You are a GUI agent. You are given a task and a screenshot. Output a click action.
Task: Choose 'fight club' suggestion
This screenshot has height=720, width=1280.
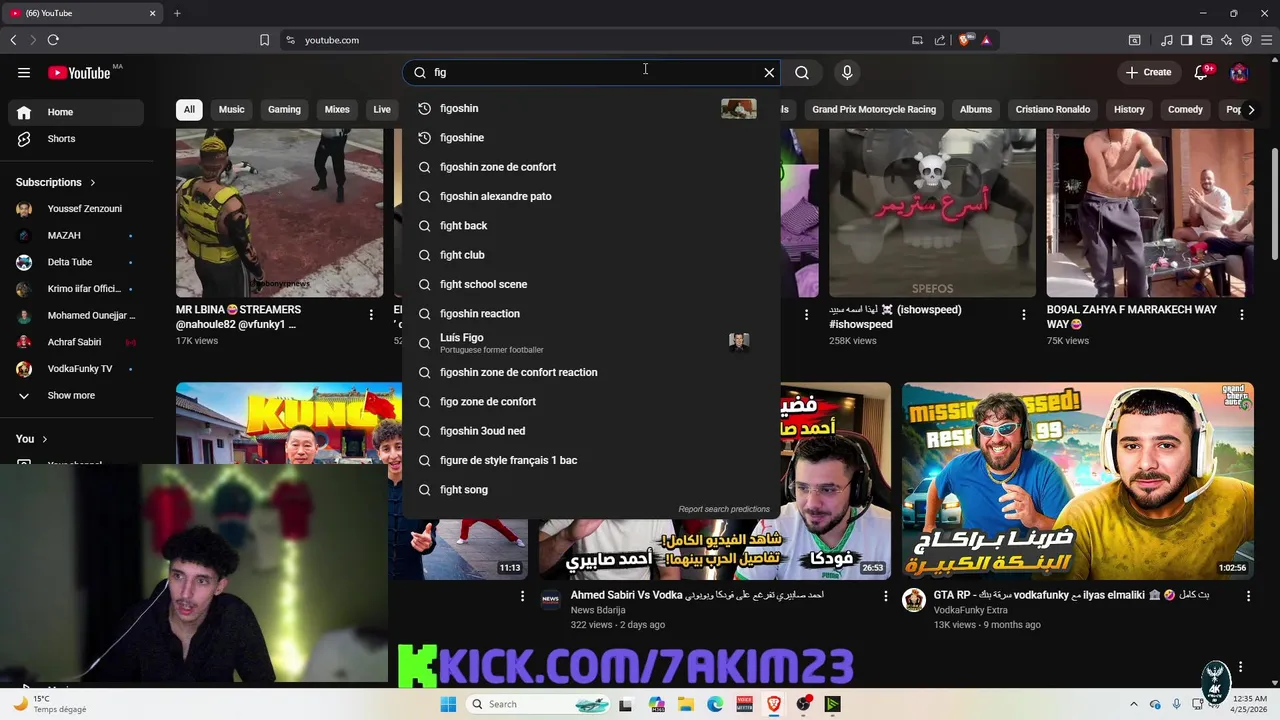click(x=591, y=255)
